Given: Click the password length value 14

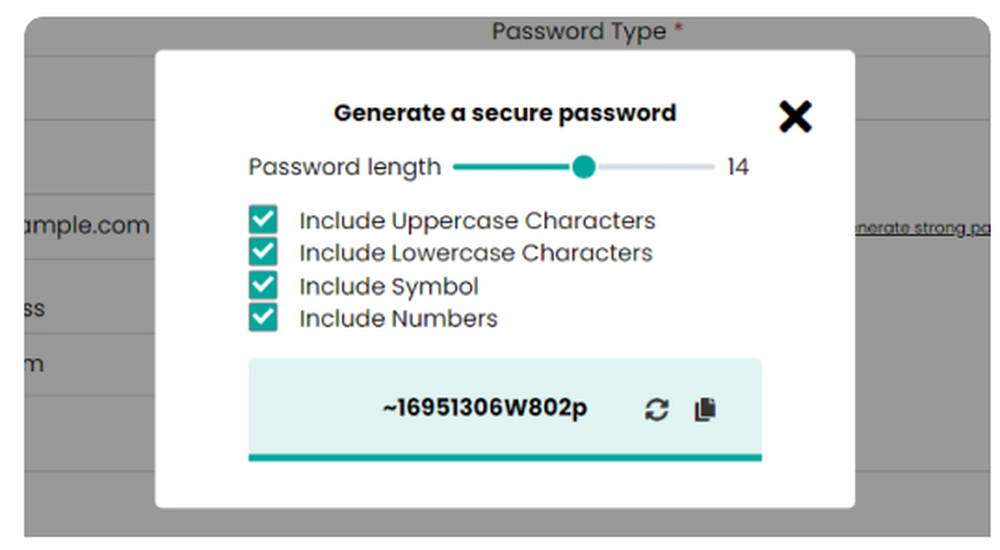Looking at the screenshot, I should (x=738, y=167).
